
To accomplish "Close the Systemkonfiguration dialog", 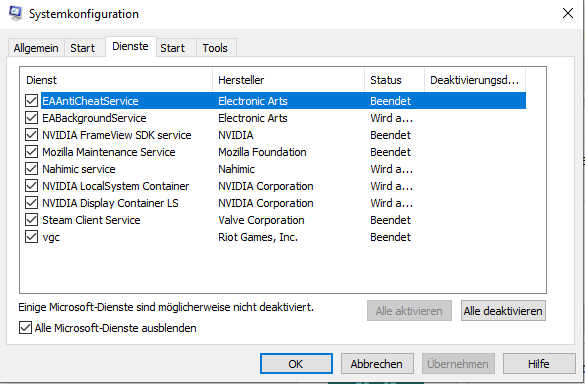I will pos(567,13).
